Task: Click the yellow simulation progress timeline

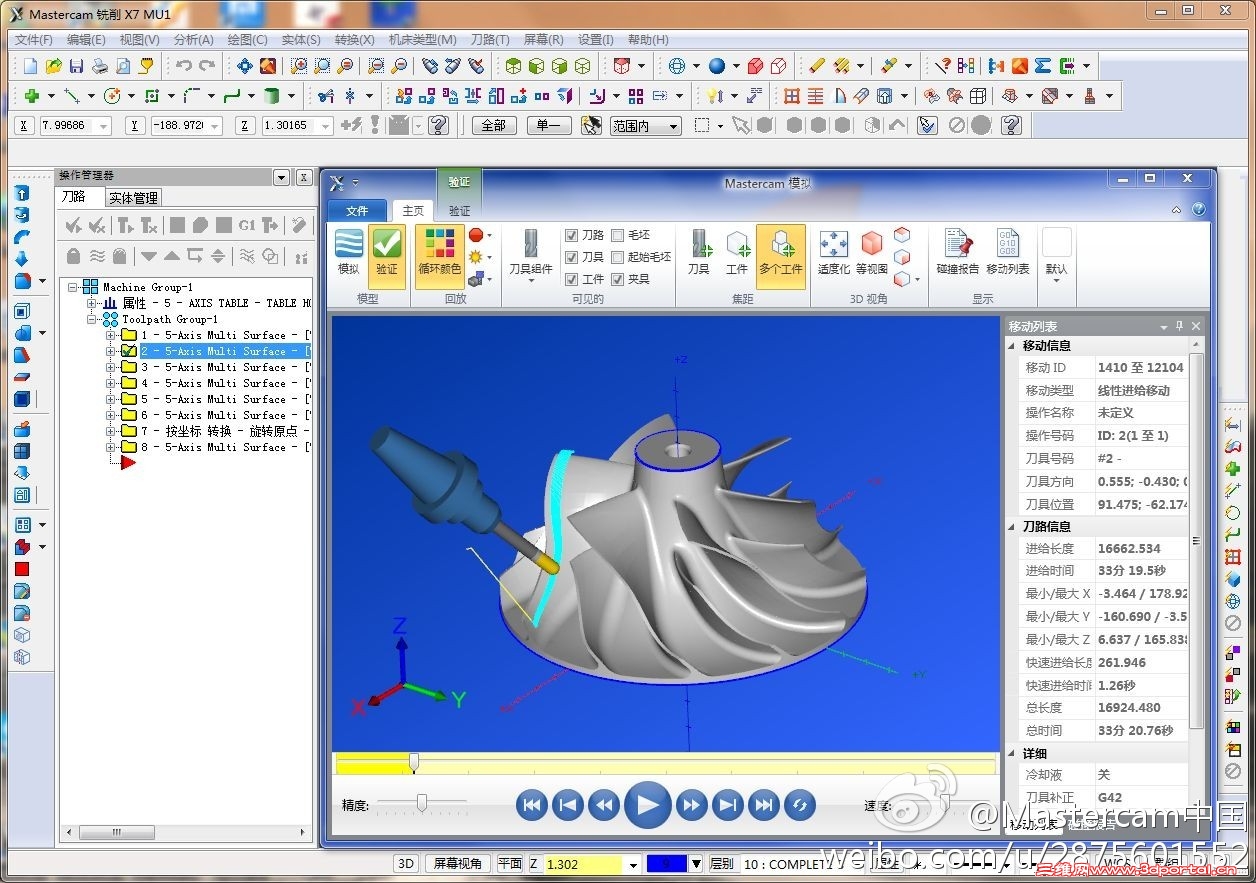Action: pos(665,765)
